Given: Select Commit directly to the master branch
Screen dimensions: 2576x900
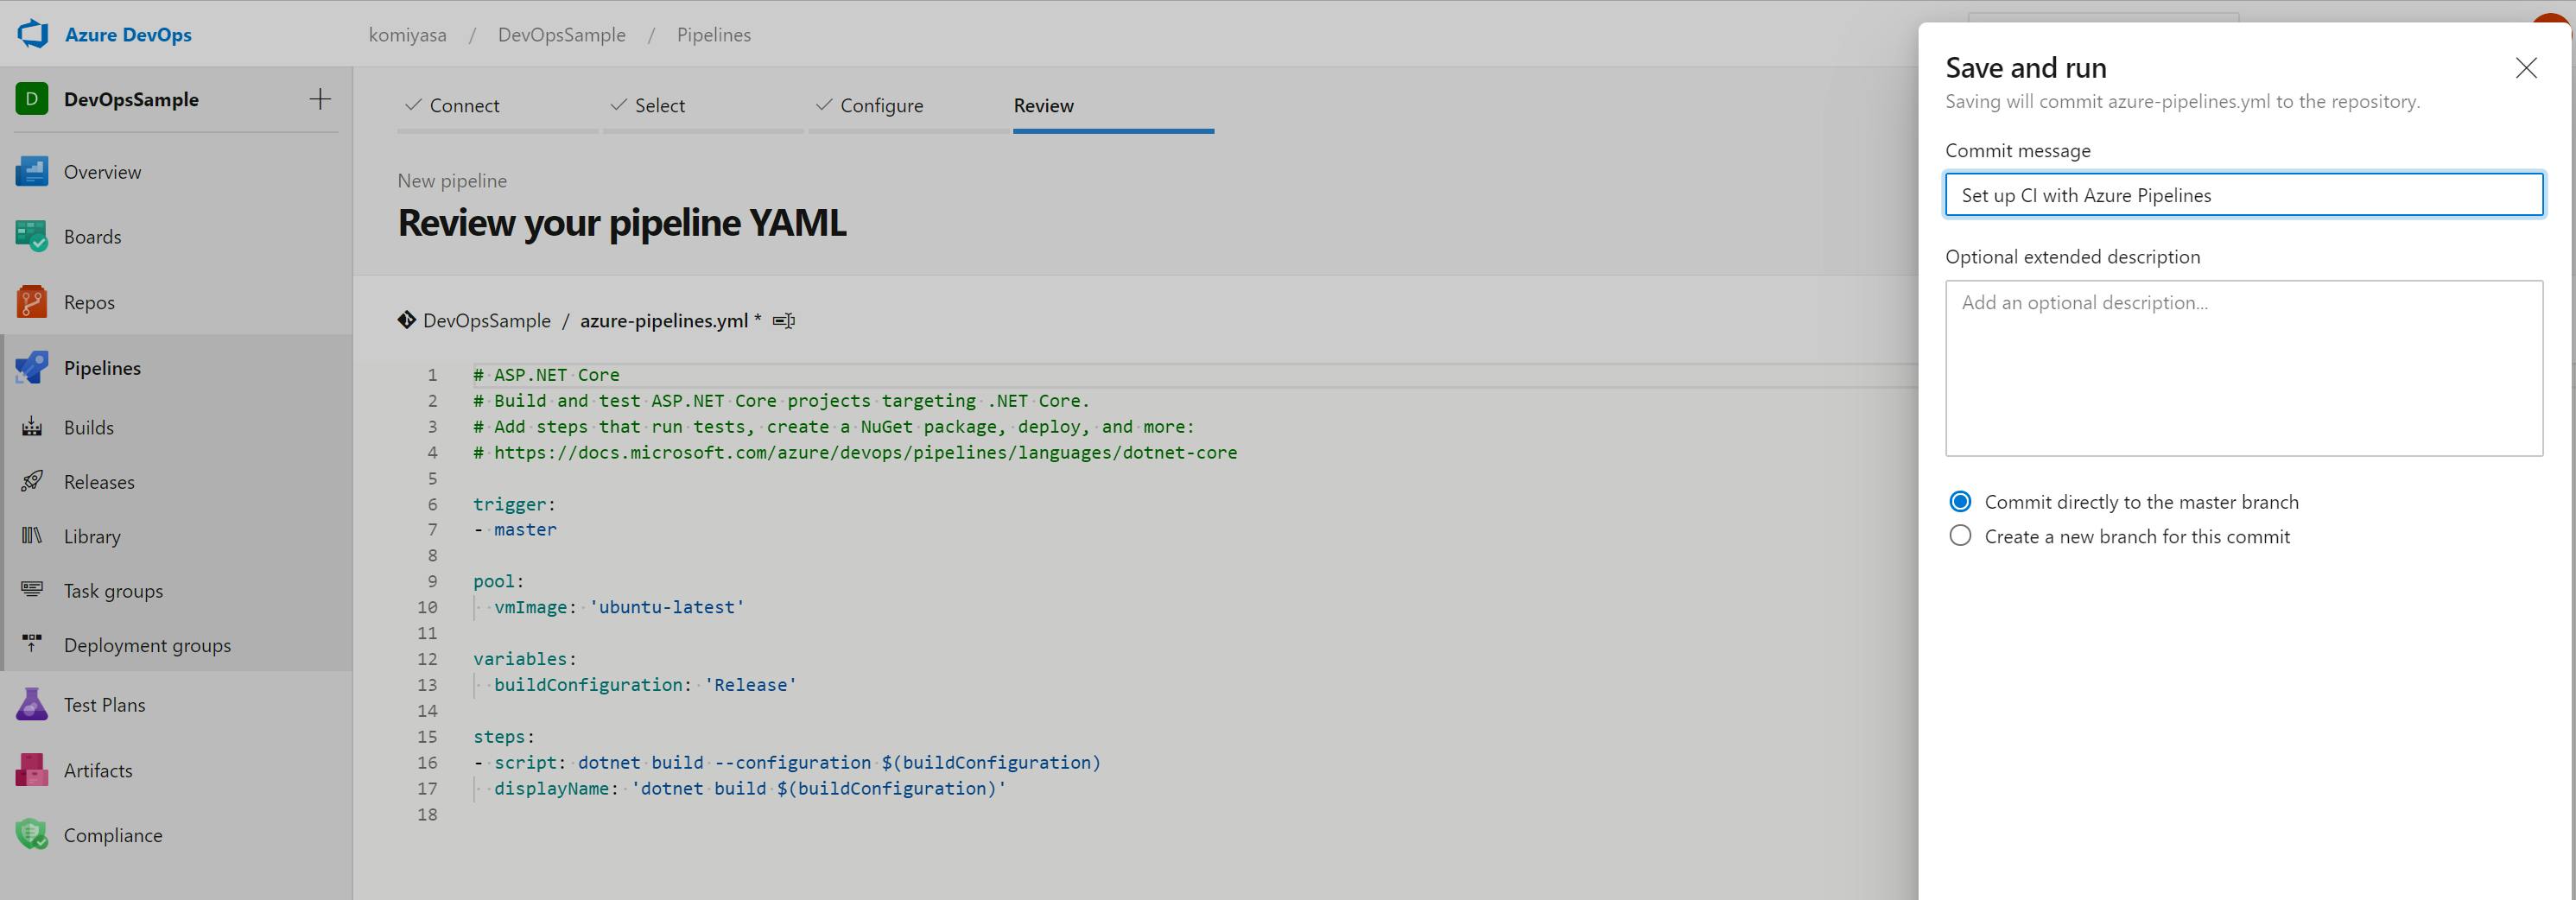Looking at the screenshot, I should tap(1960, 502).
